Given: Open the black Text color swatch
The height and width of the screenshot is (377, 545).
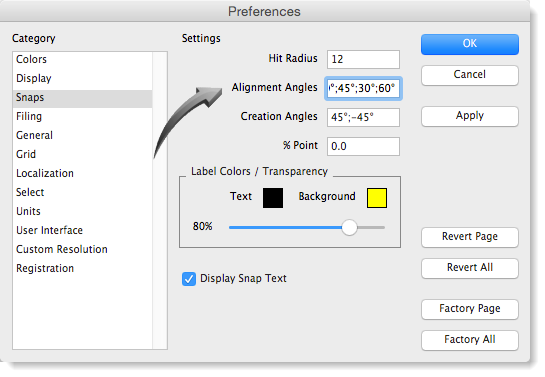Looking at the screenshot, I should click(x=273, y=198).
